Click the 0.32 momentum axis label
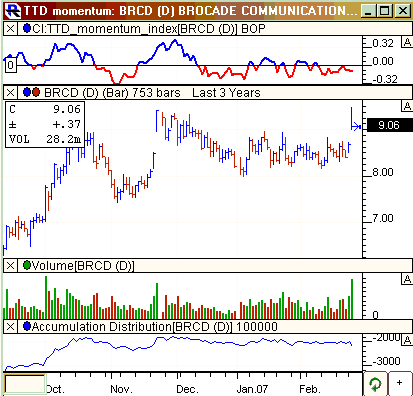 point(383,43)
